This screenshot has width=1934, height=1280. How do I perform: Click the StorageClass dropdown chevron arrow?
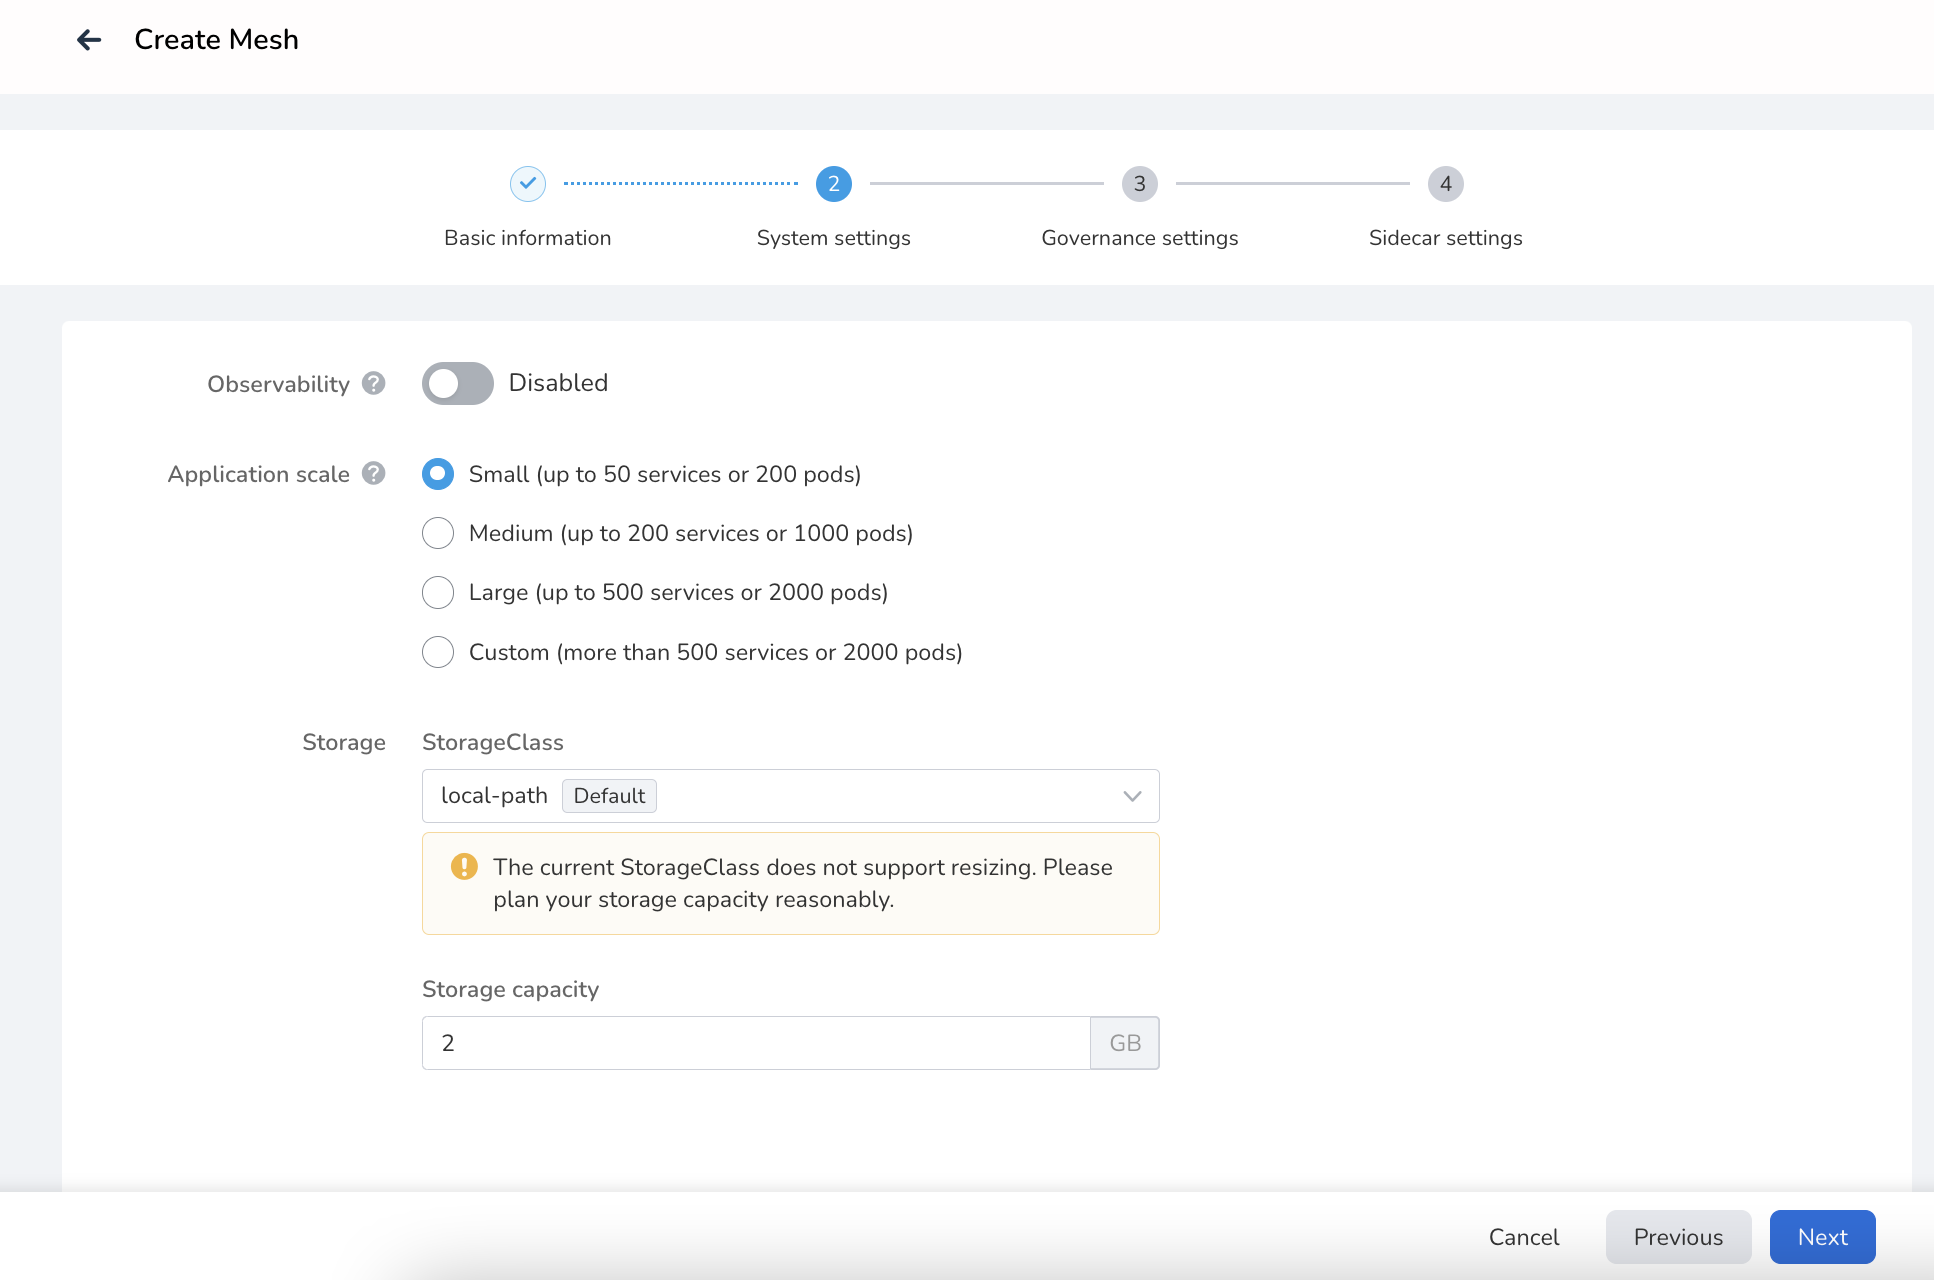coord(1132,796)
